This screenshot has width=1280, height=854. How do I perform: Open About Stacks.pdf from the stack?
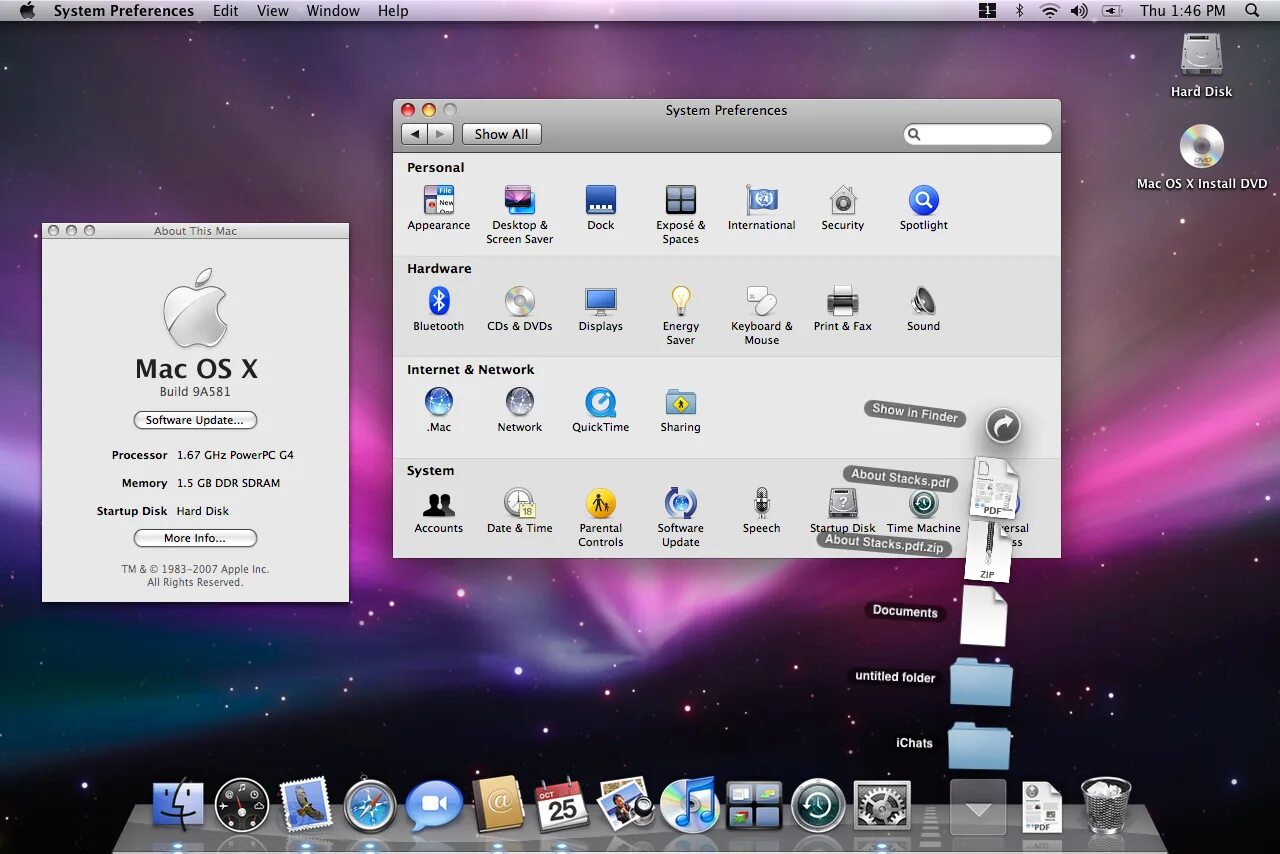pos(994,486)
